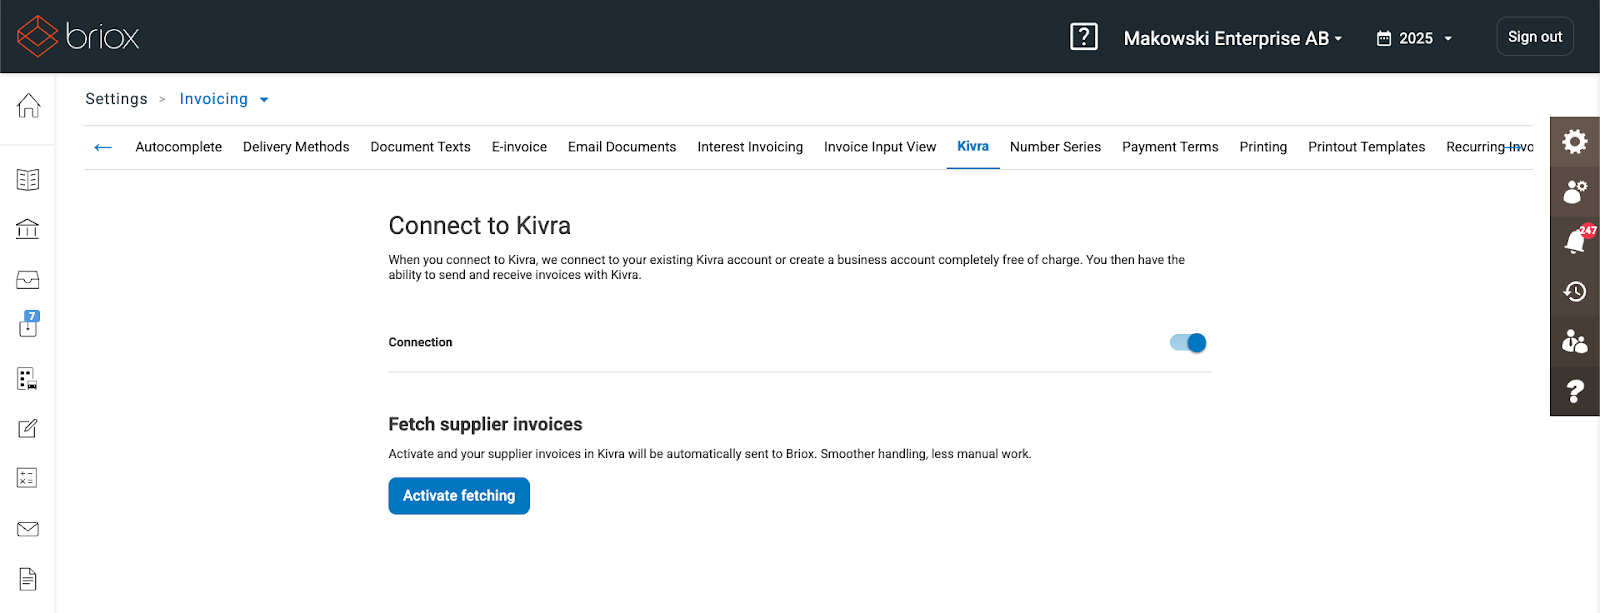Screen dimensions: 1600x613
Task: Open the bank building icon in sidebar
Action: tap(28, 229)
